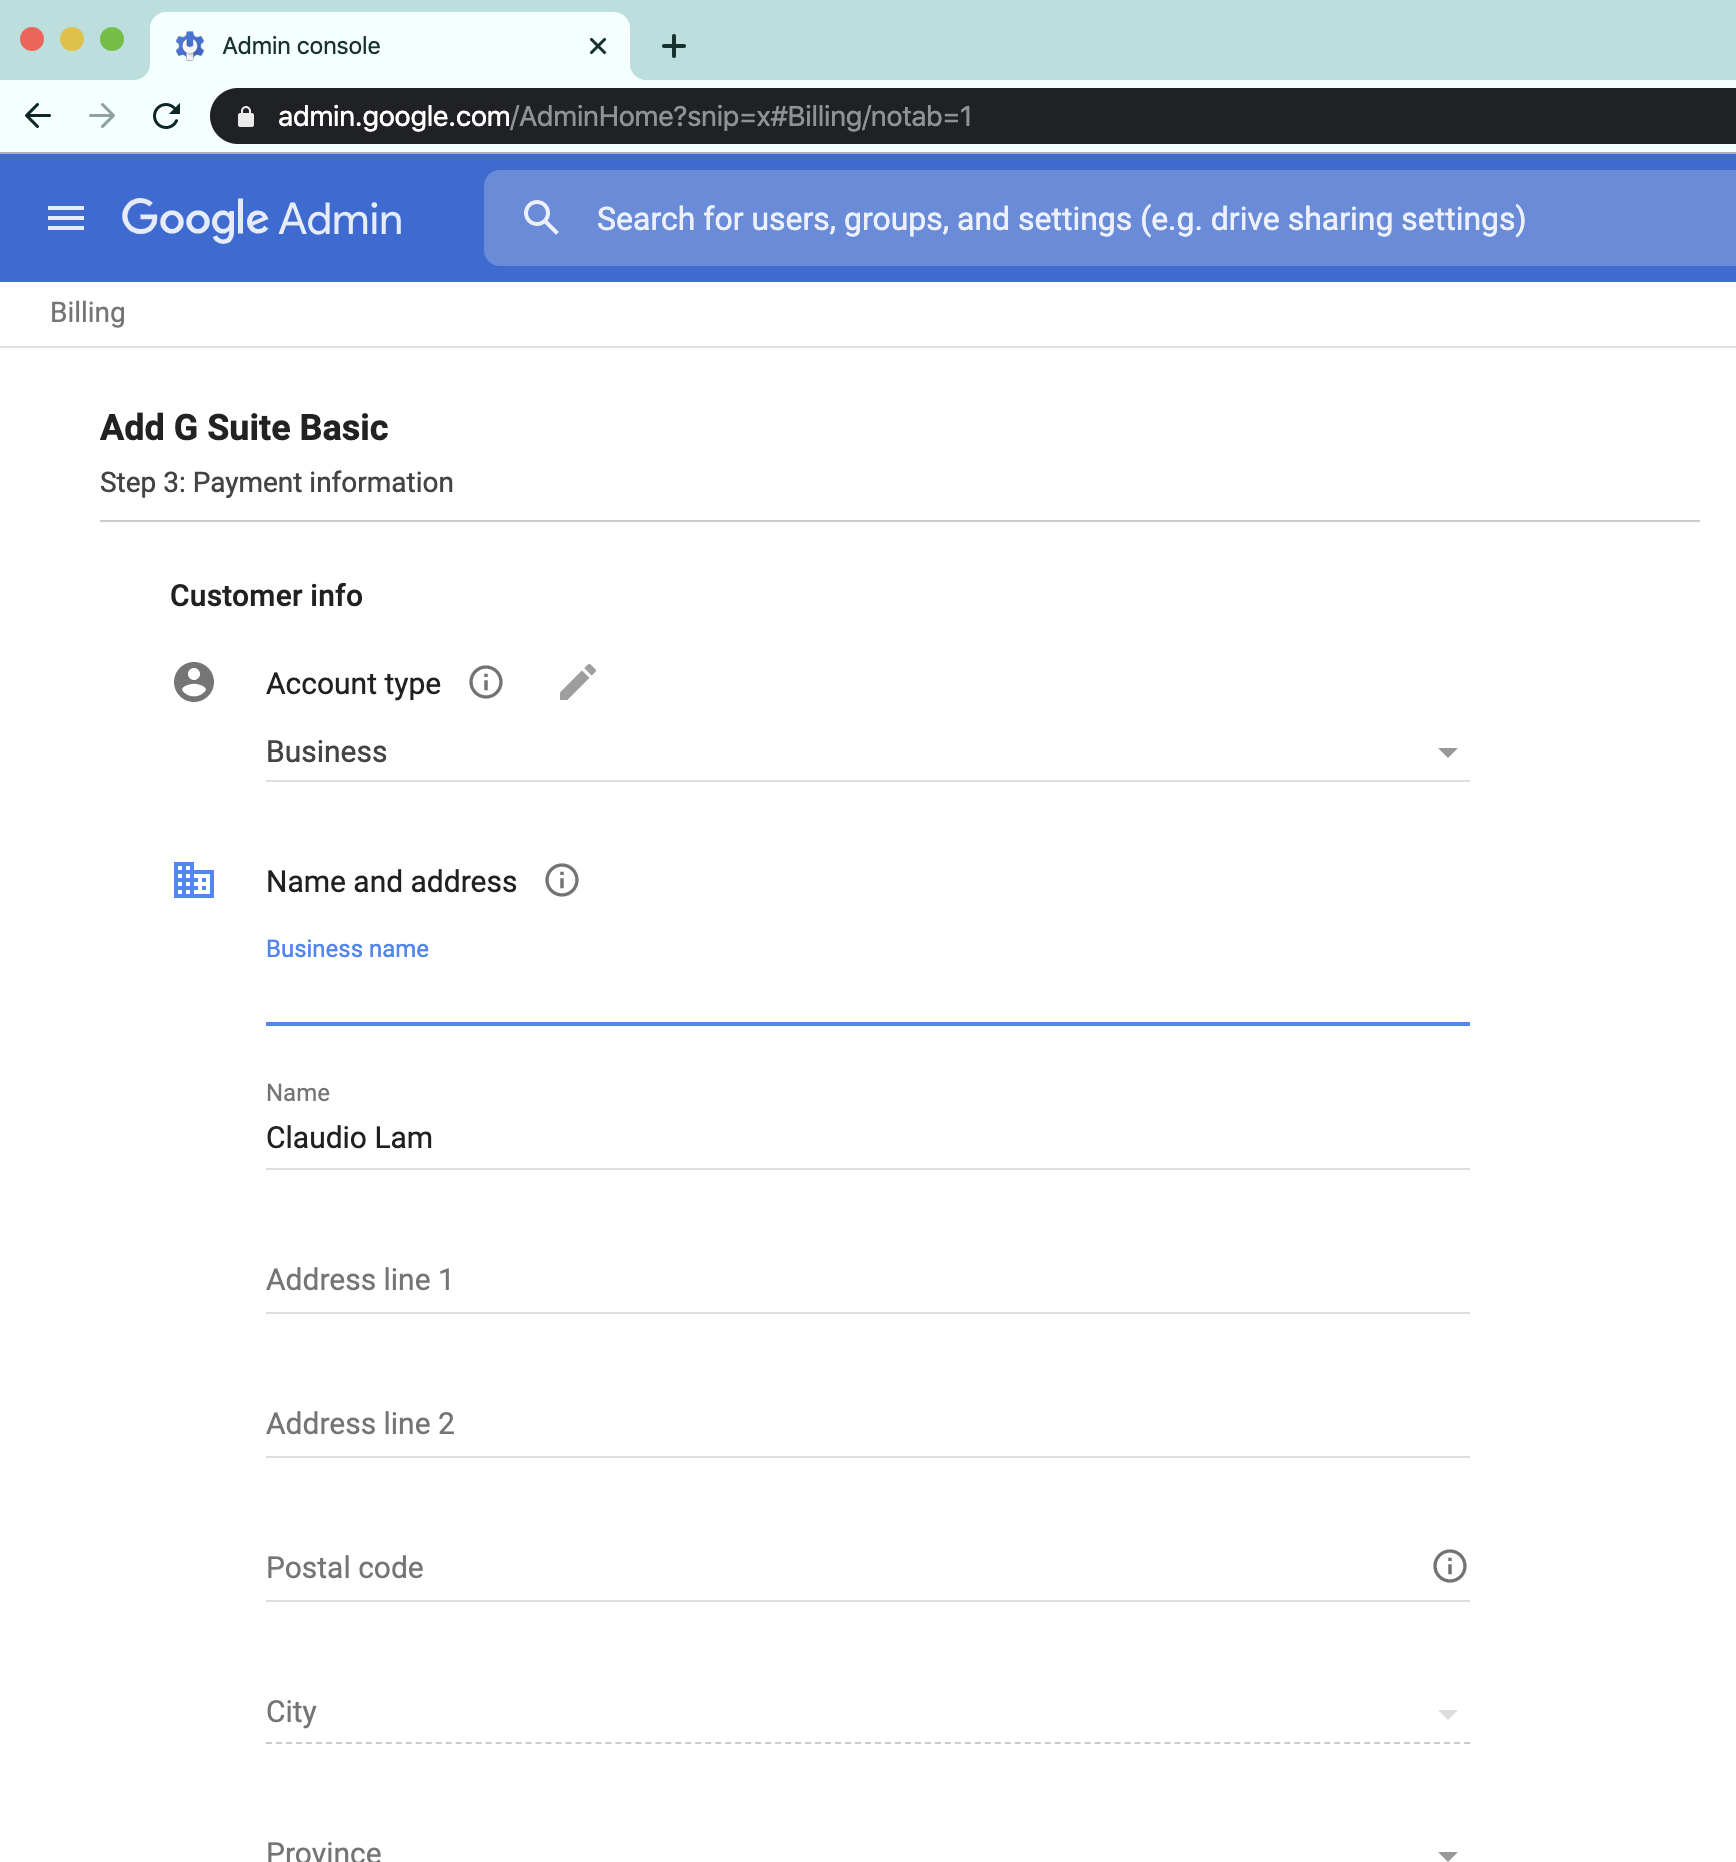Click the search magnifier icon
Viewport: 1736px width, 1862px height.
click(541, 217)
